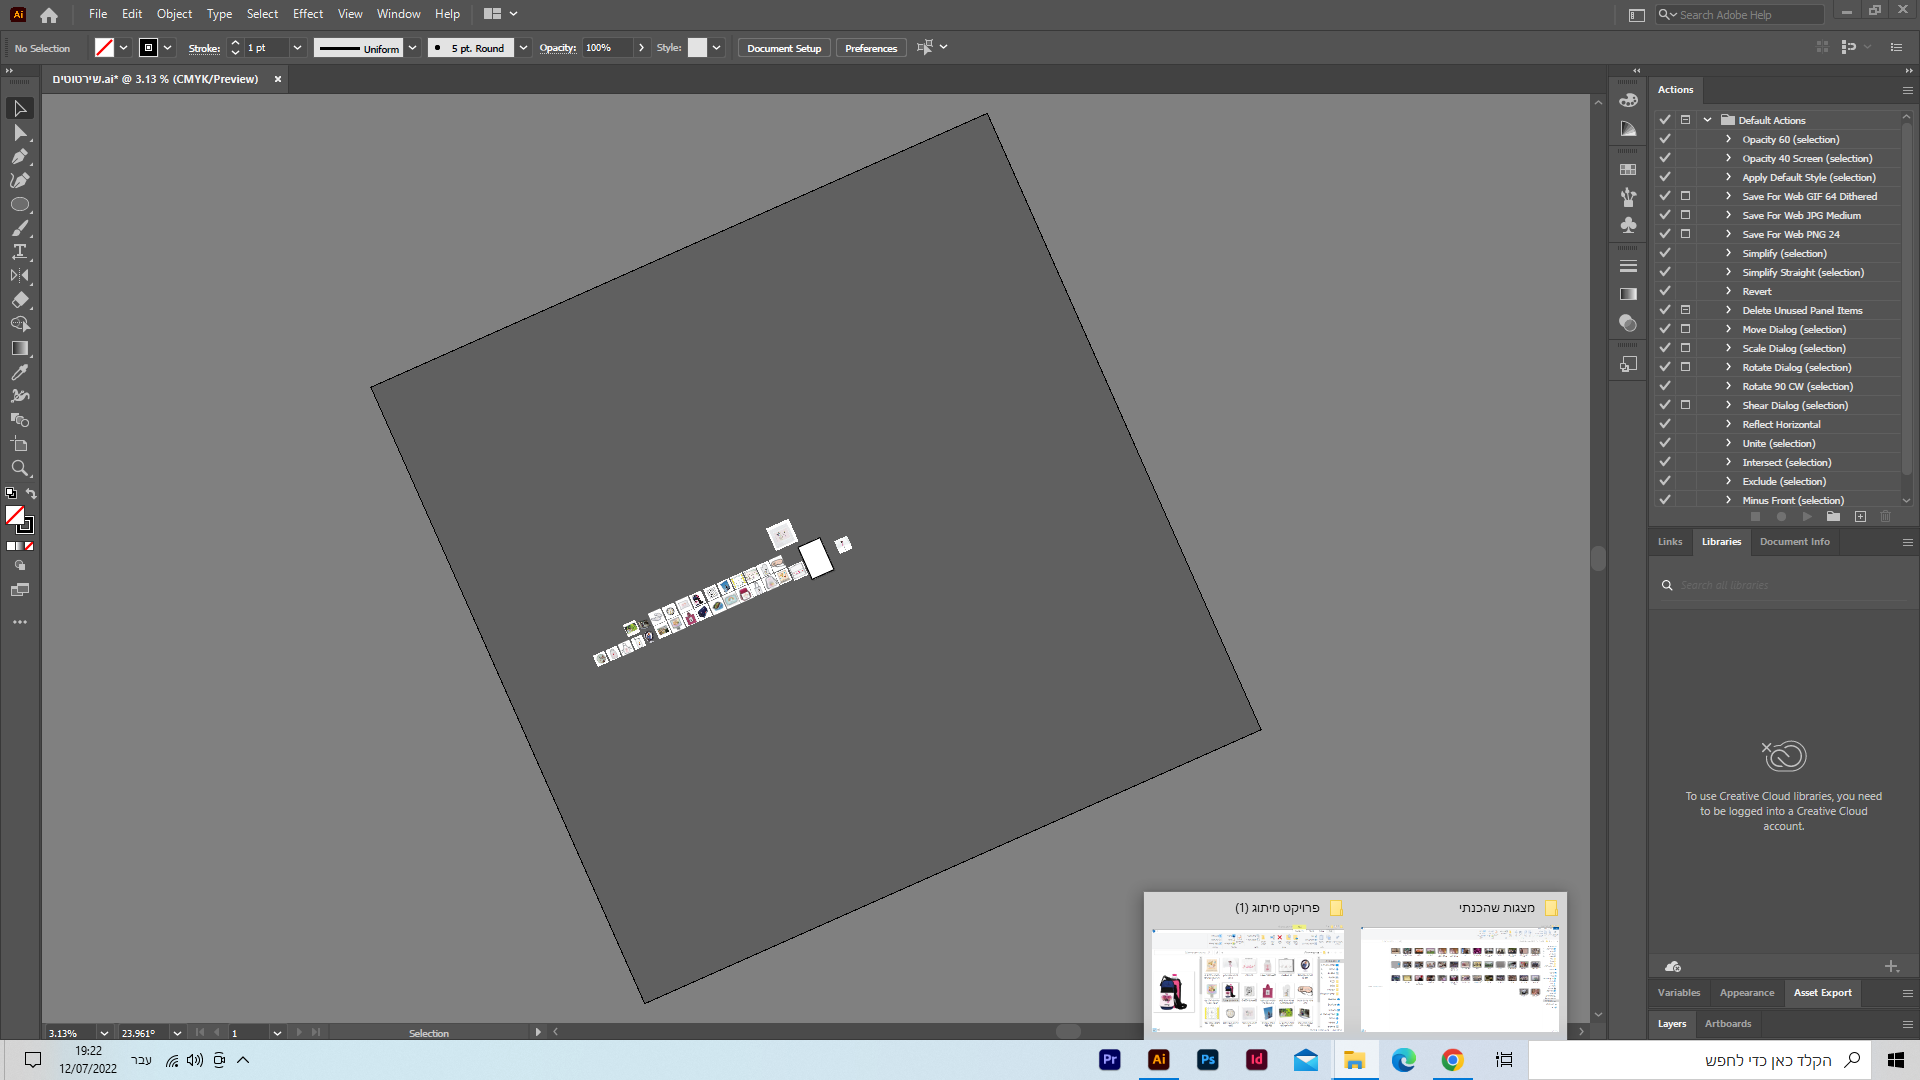Open Photoshop from the taskbar

click(x=1208, y=1060)
